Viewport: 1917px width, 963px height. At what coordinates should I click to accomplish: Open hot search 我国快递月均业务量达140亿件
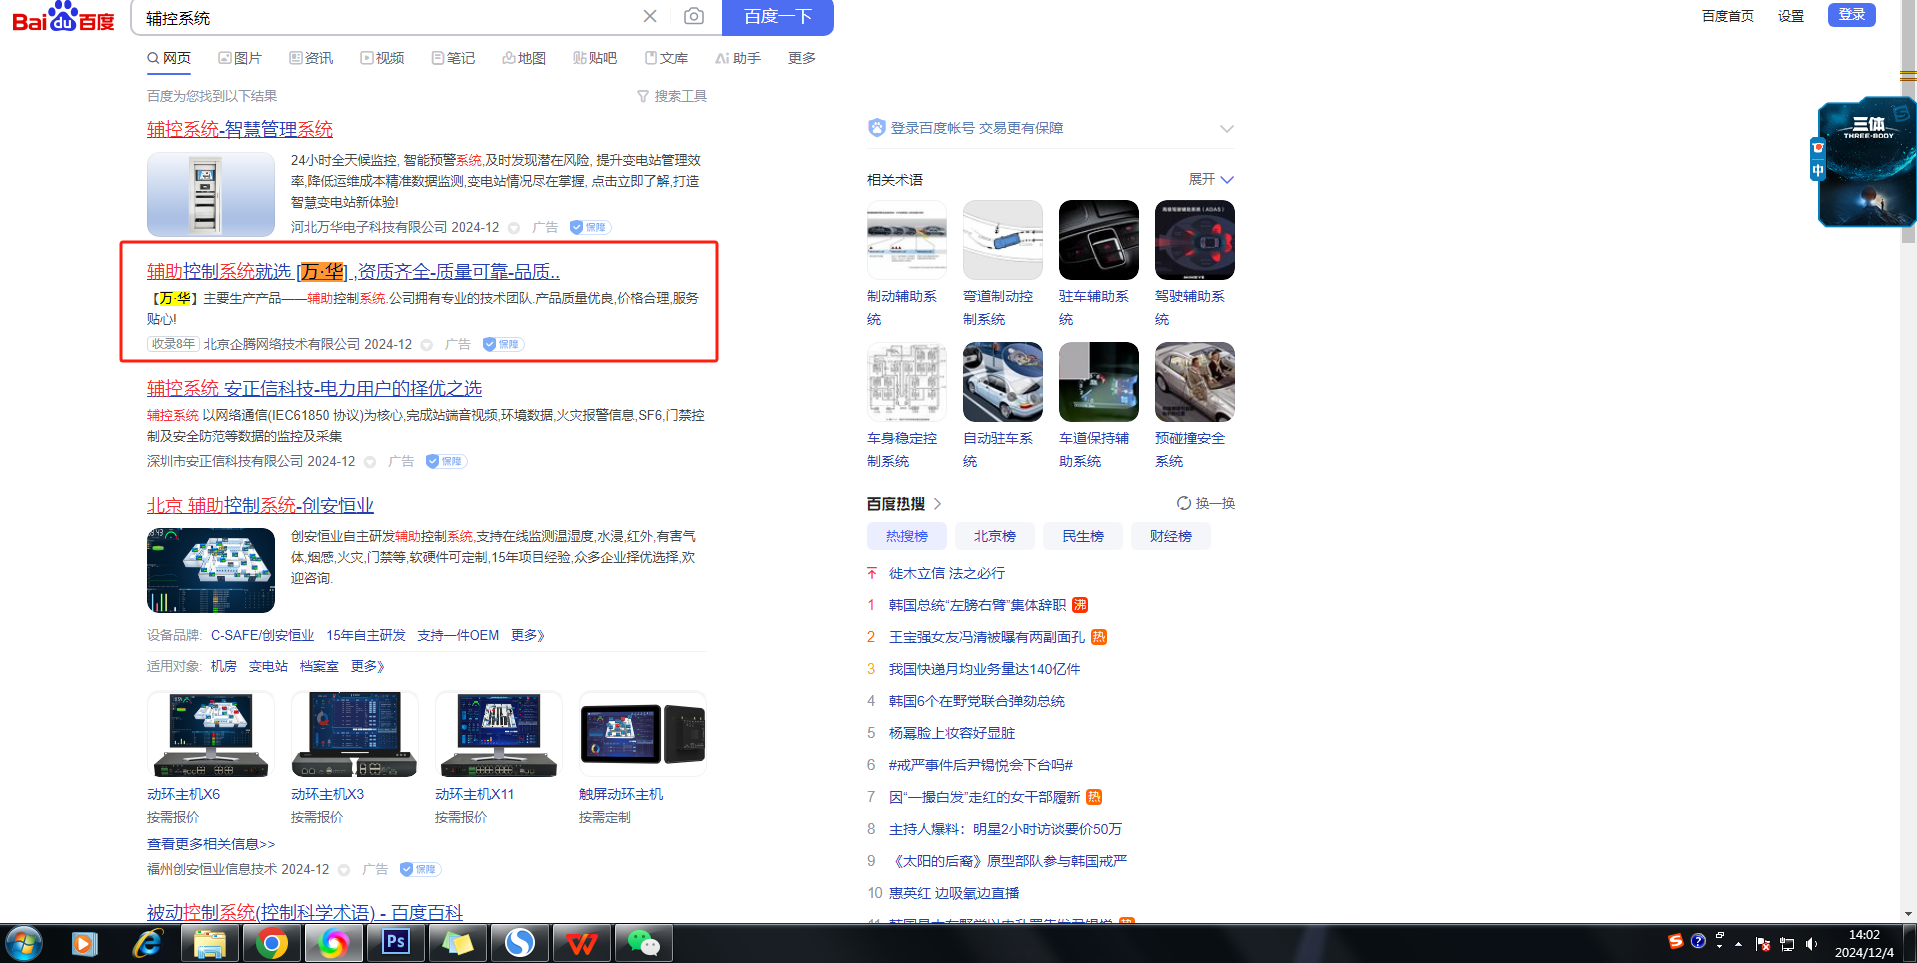tap(984, 669)
